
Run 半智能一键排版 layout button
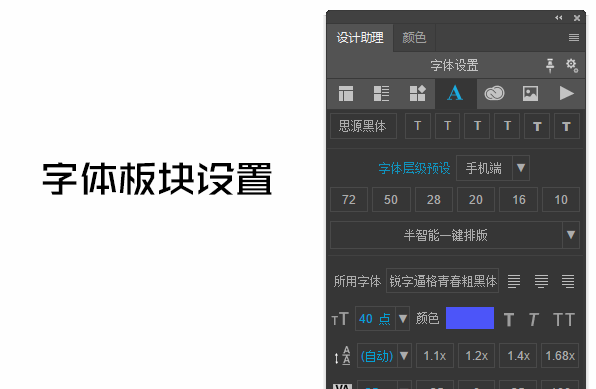(446, 235)
